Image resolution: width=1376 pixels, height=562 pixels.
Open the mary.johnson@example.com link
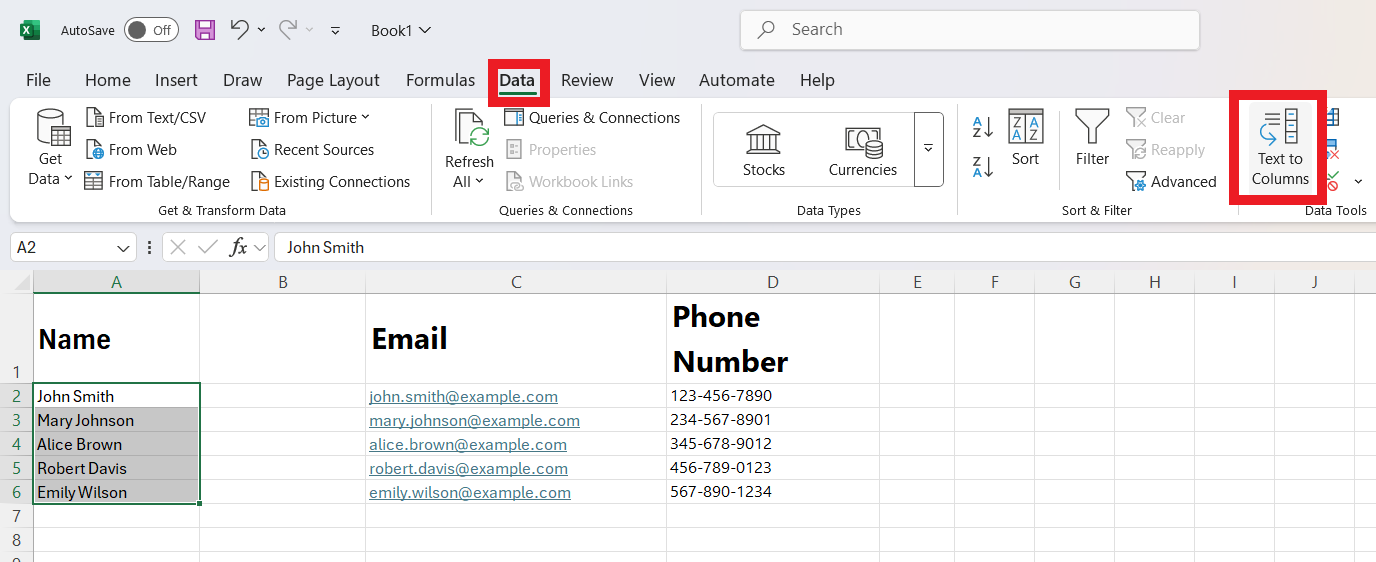point(475,421)
